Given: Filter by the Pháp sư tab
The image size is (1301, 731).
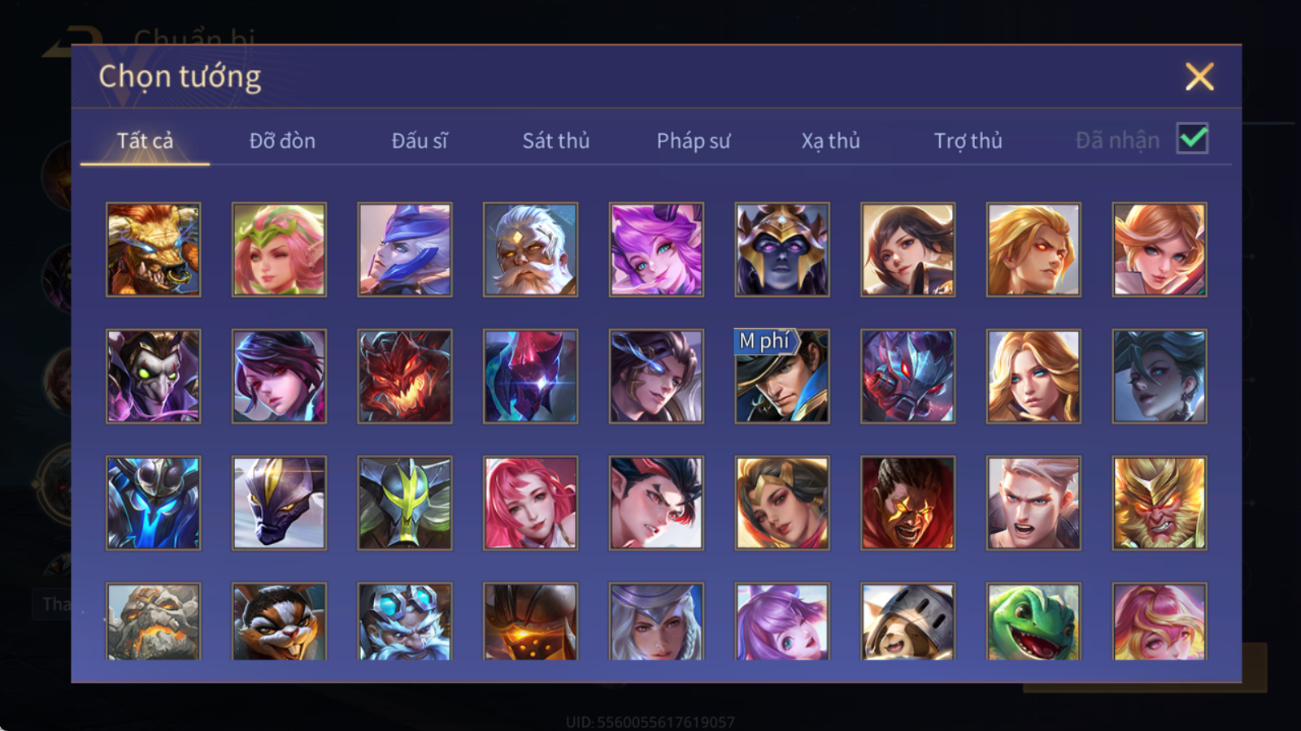Looking at the screenshot, I should coord(693,141).
